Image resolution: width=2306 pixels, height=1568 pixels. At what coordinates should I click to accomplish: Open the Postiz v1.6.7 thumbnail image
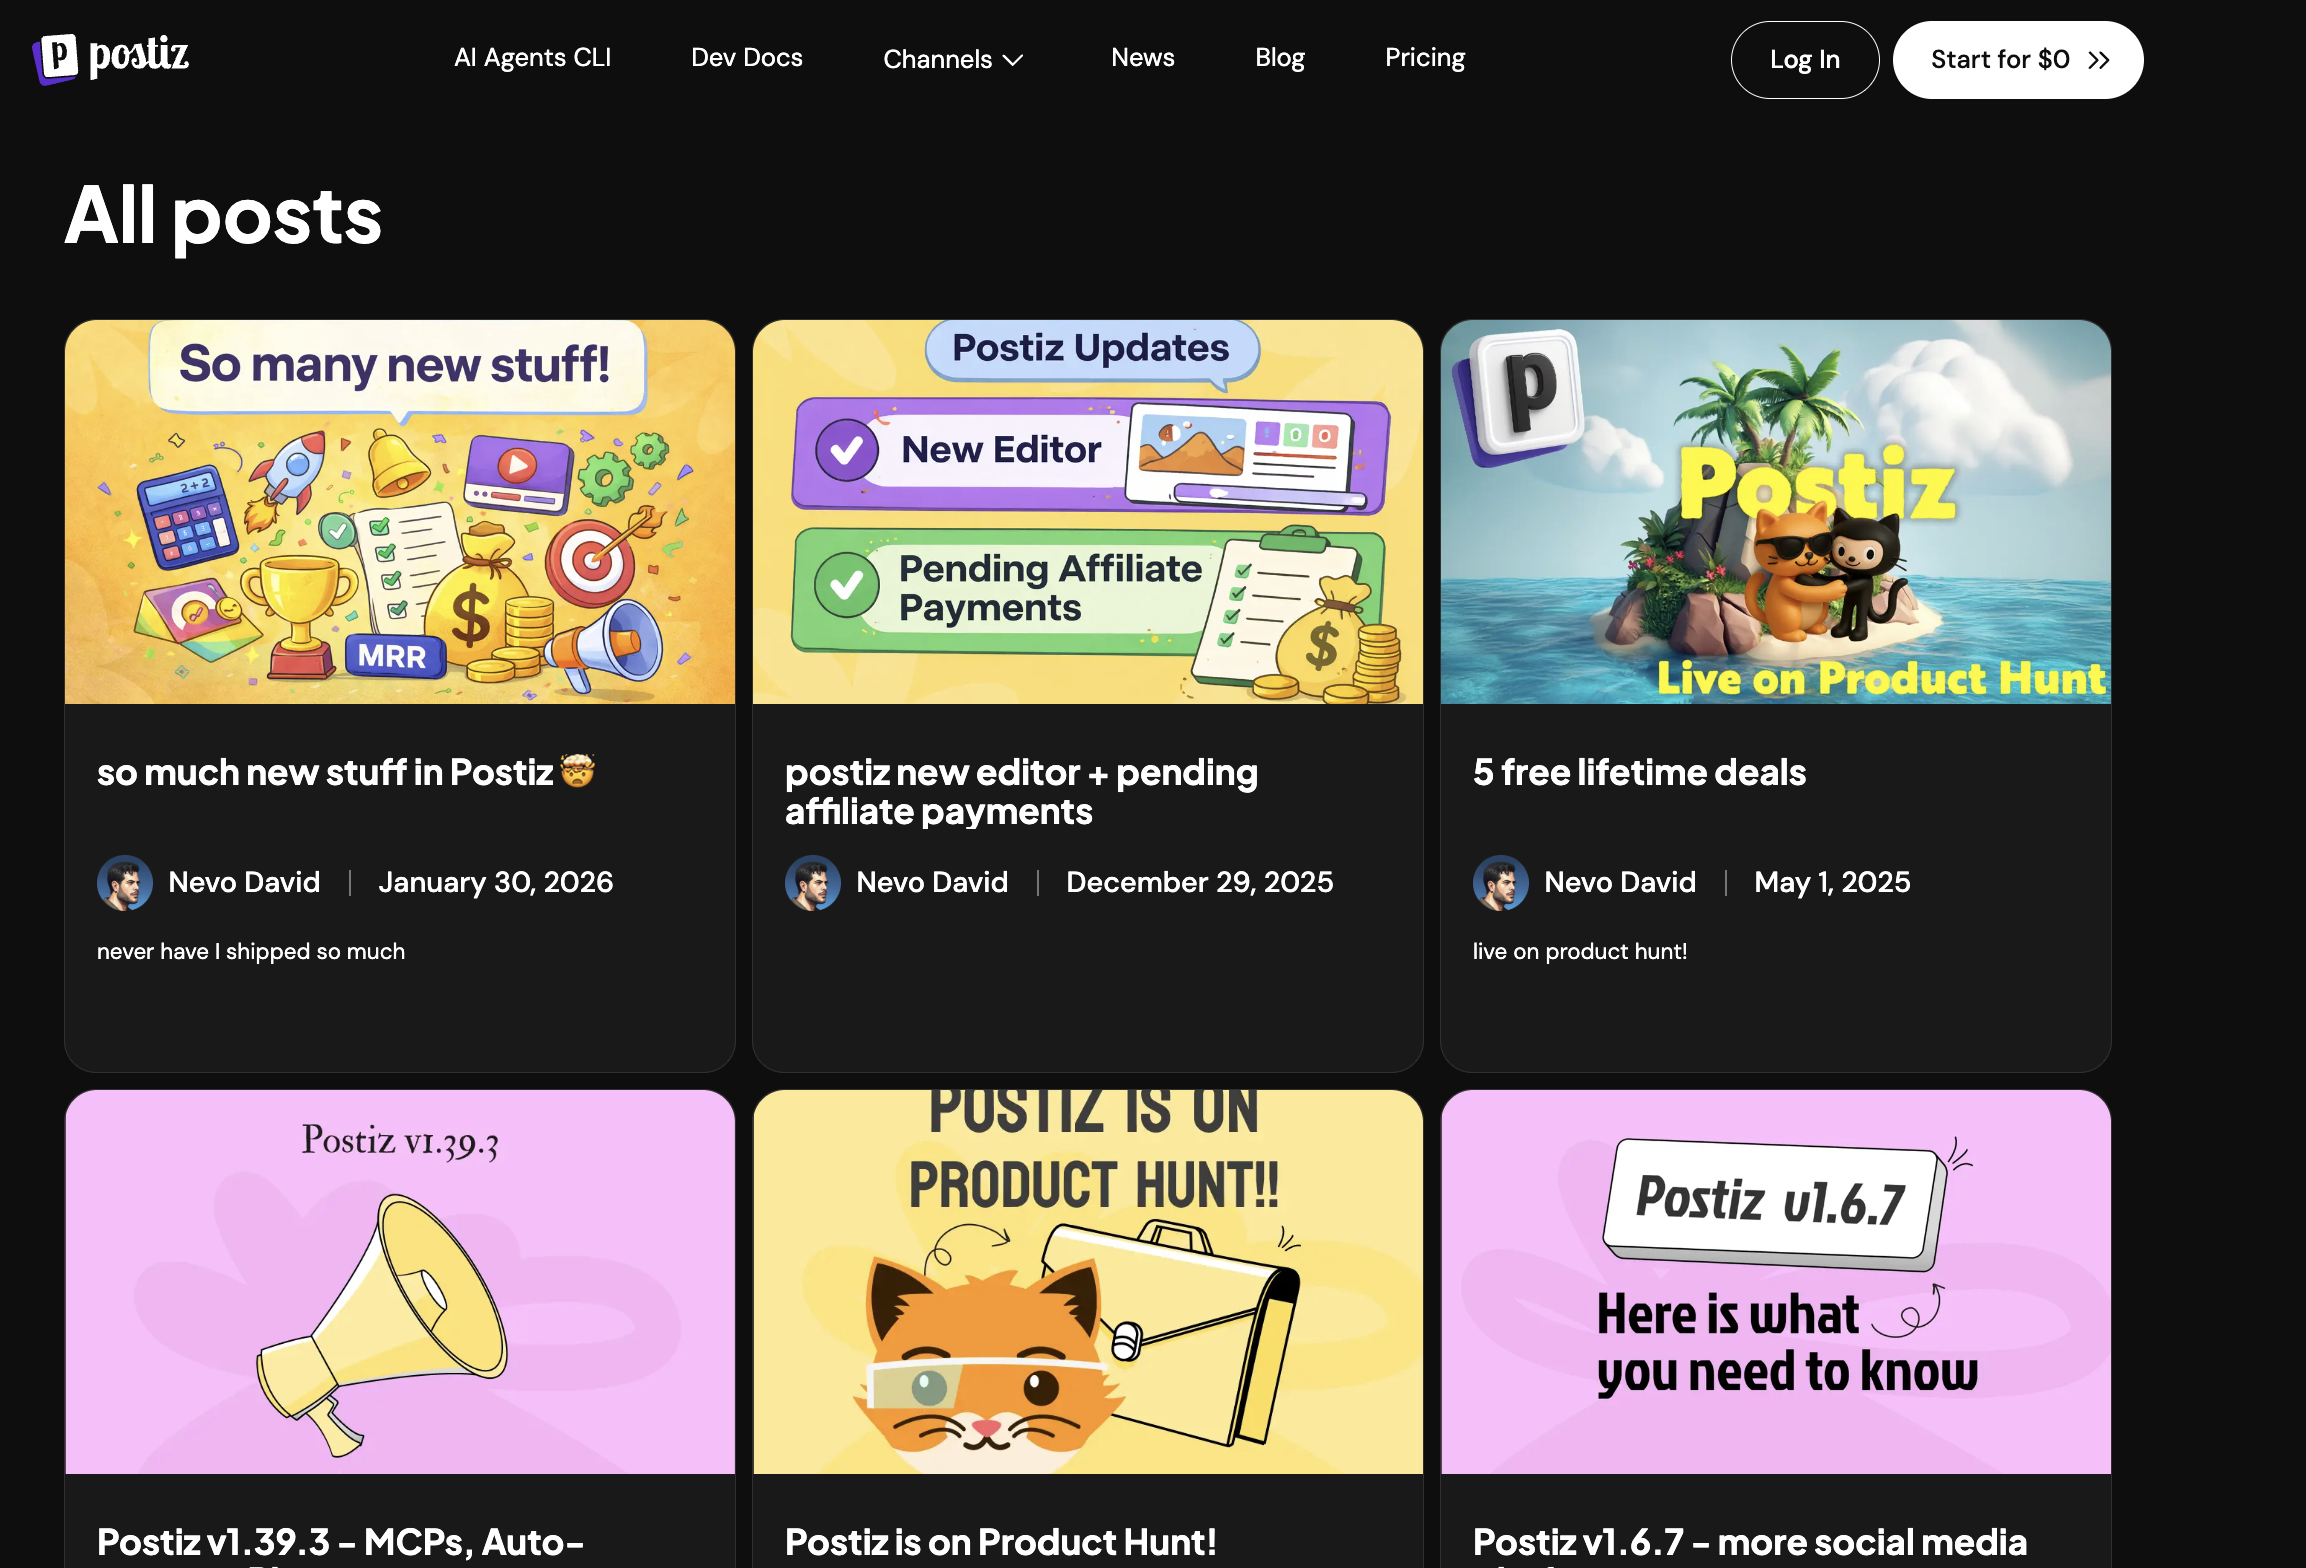1776,1282
